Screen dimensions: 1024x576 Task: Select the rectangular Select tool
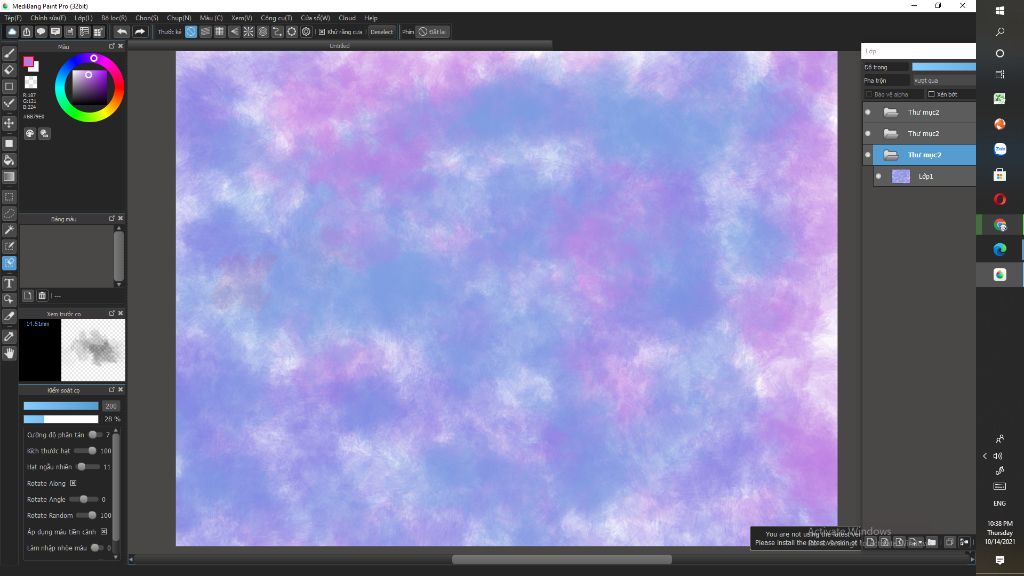coord(9,197)
